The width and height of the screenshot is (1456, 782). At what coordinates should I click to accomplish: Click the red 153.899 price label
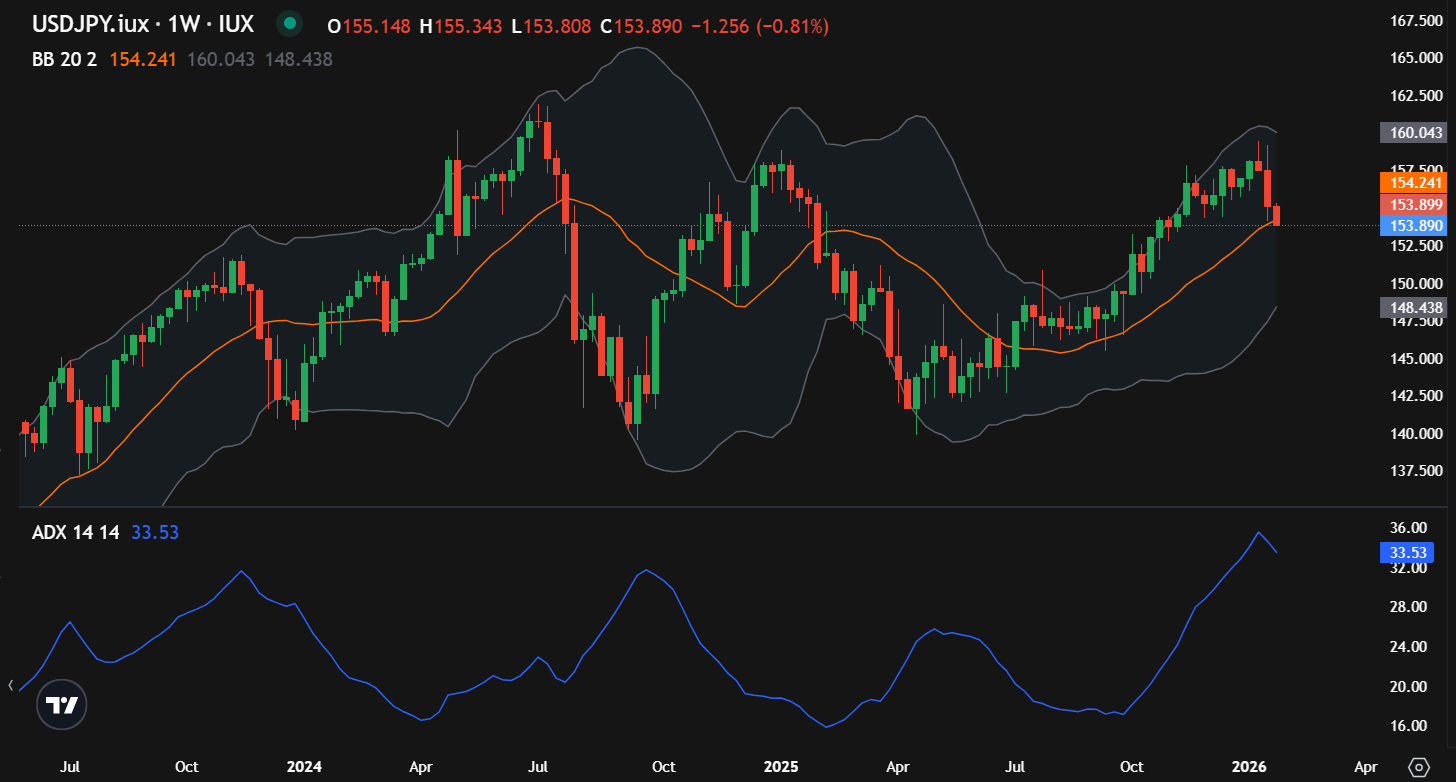(1412, 204)
